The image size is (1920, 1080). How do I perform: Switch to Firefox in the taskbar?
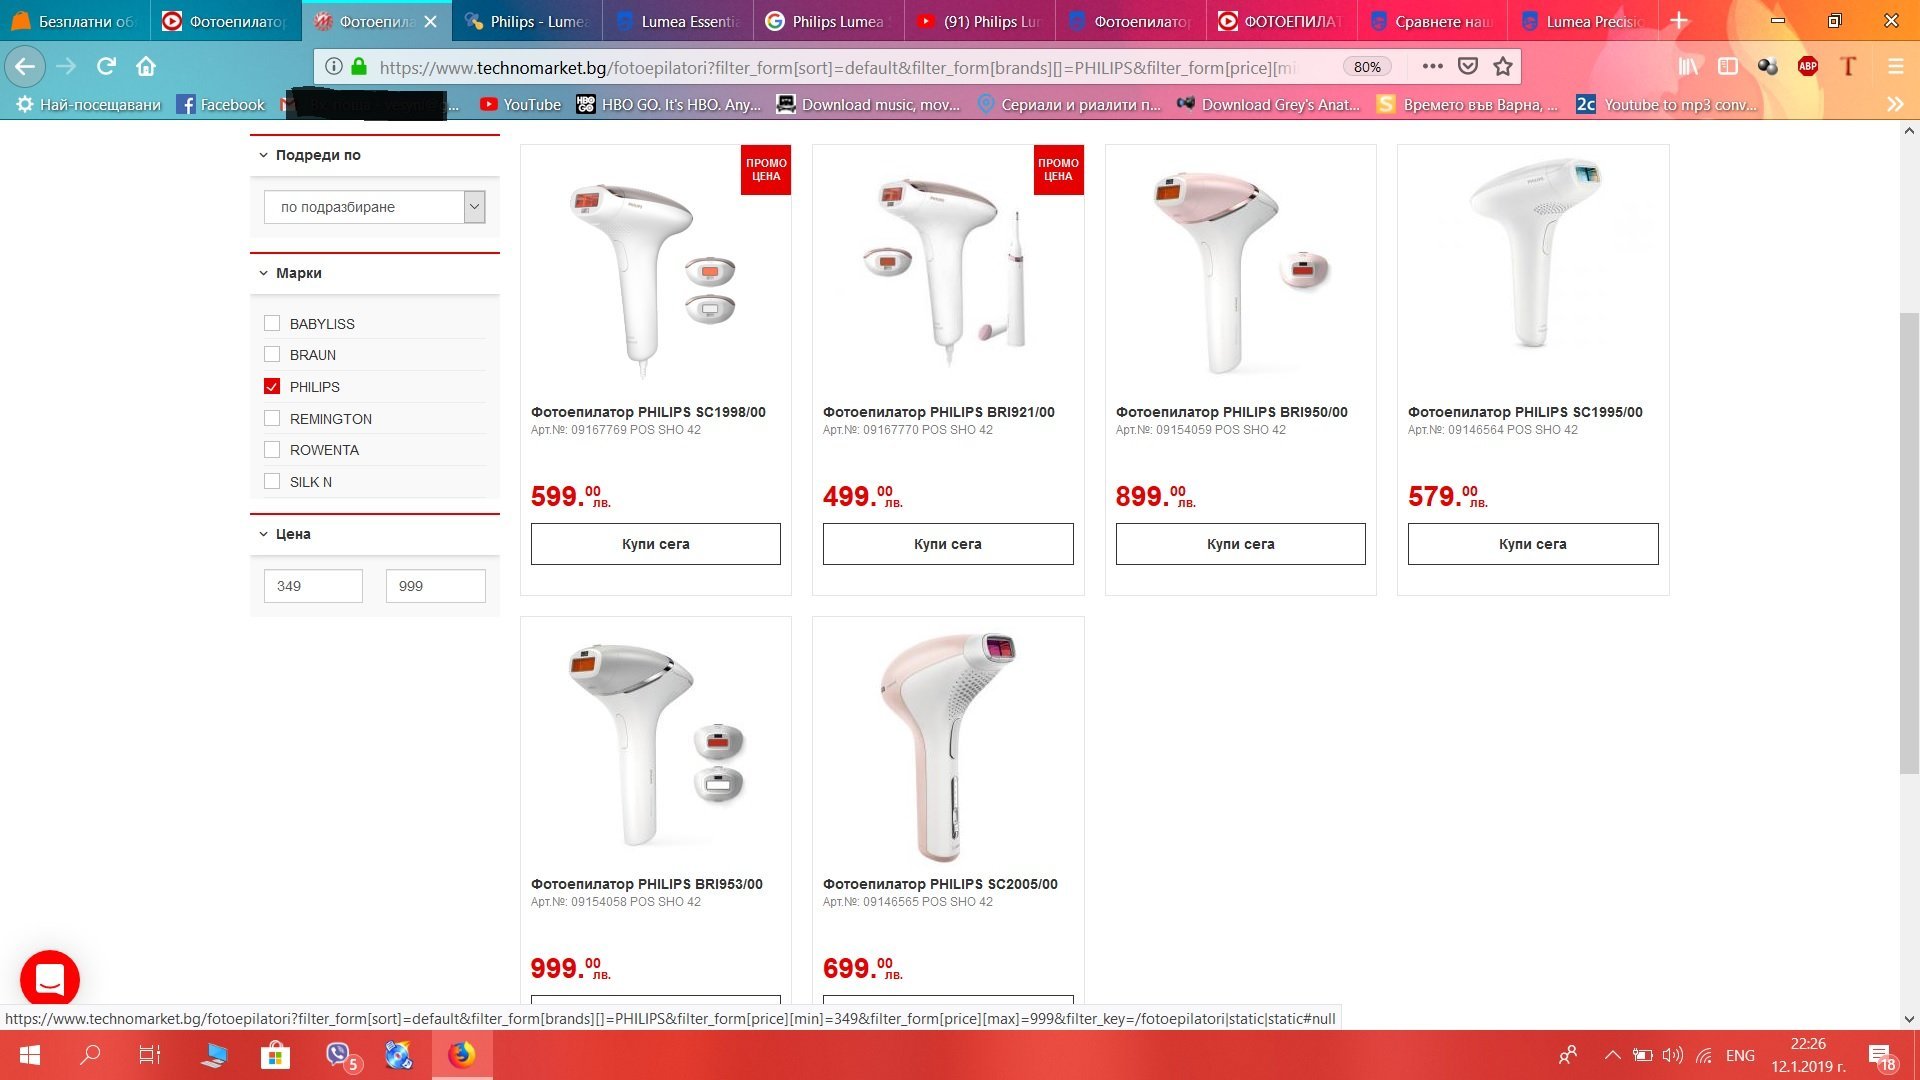click(x=461, y=1055)
